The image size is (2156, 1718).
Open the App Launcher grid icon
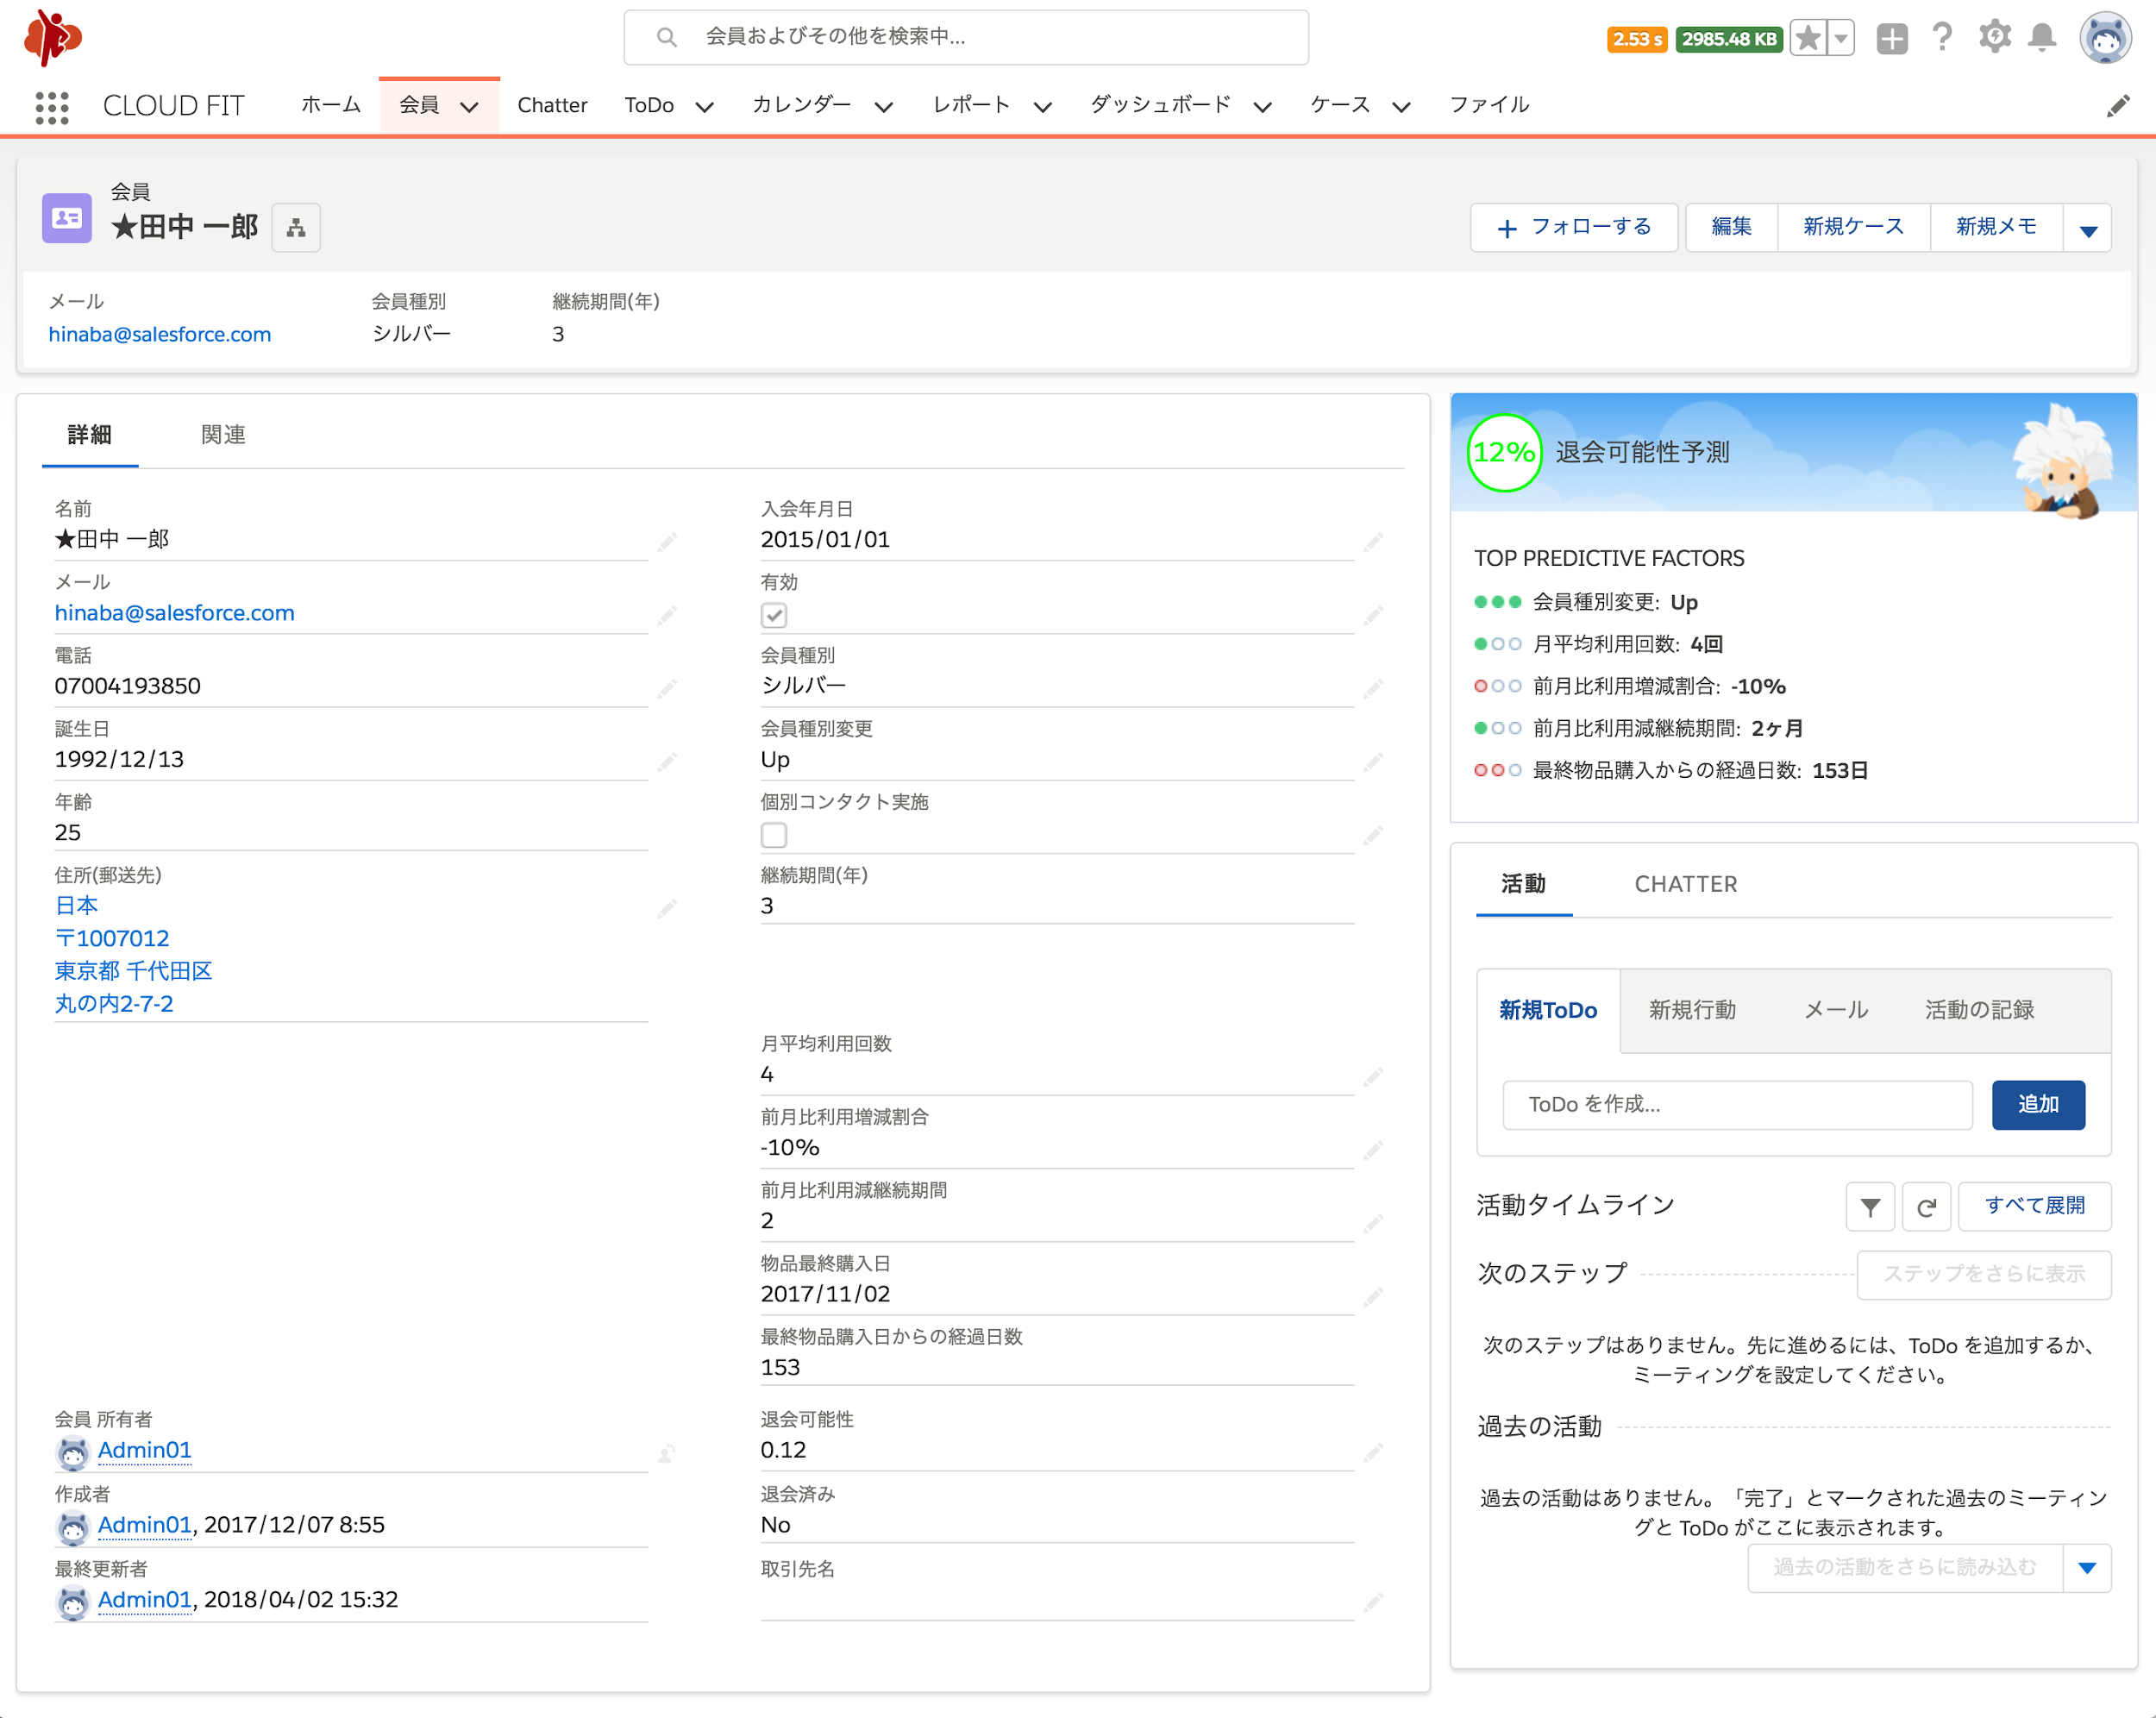(x=51, y=106)
